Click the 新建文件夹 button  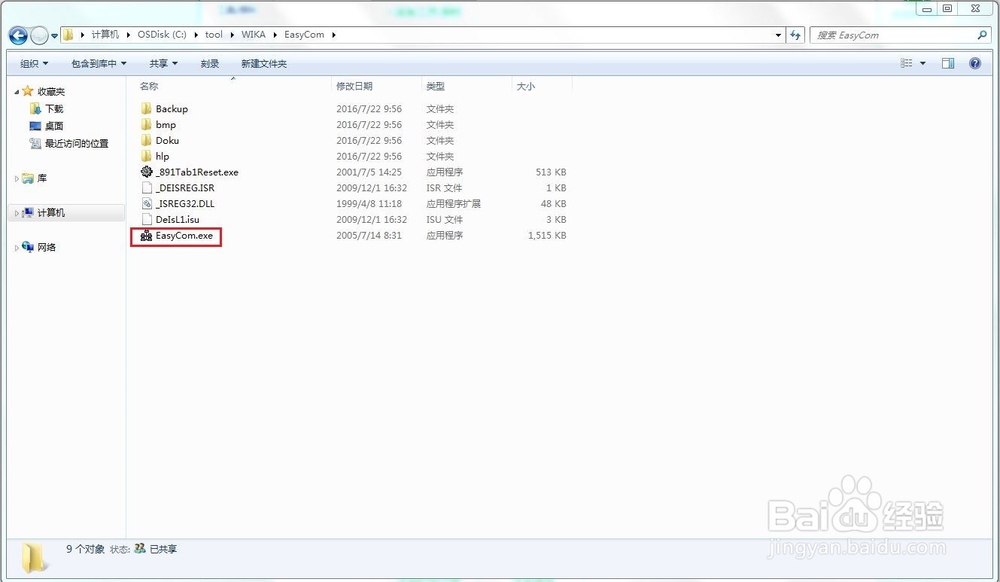click(263, 63)
